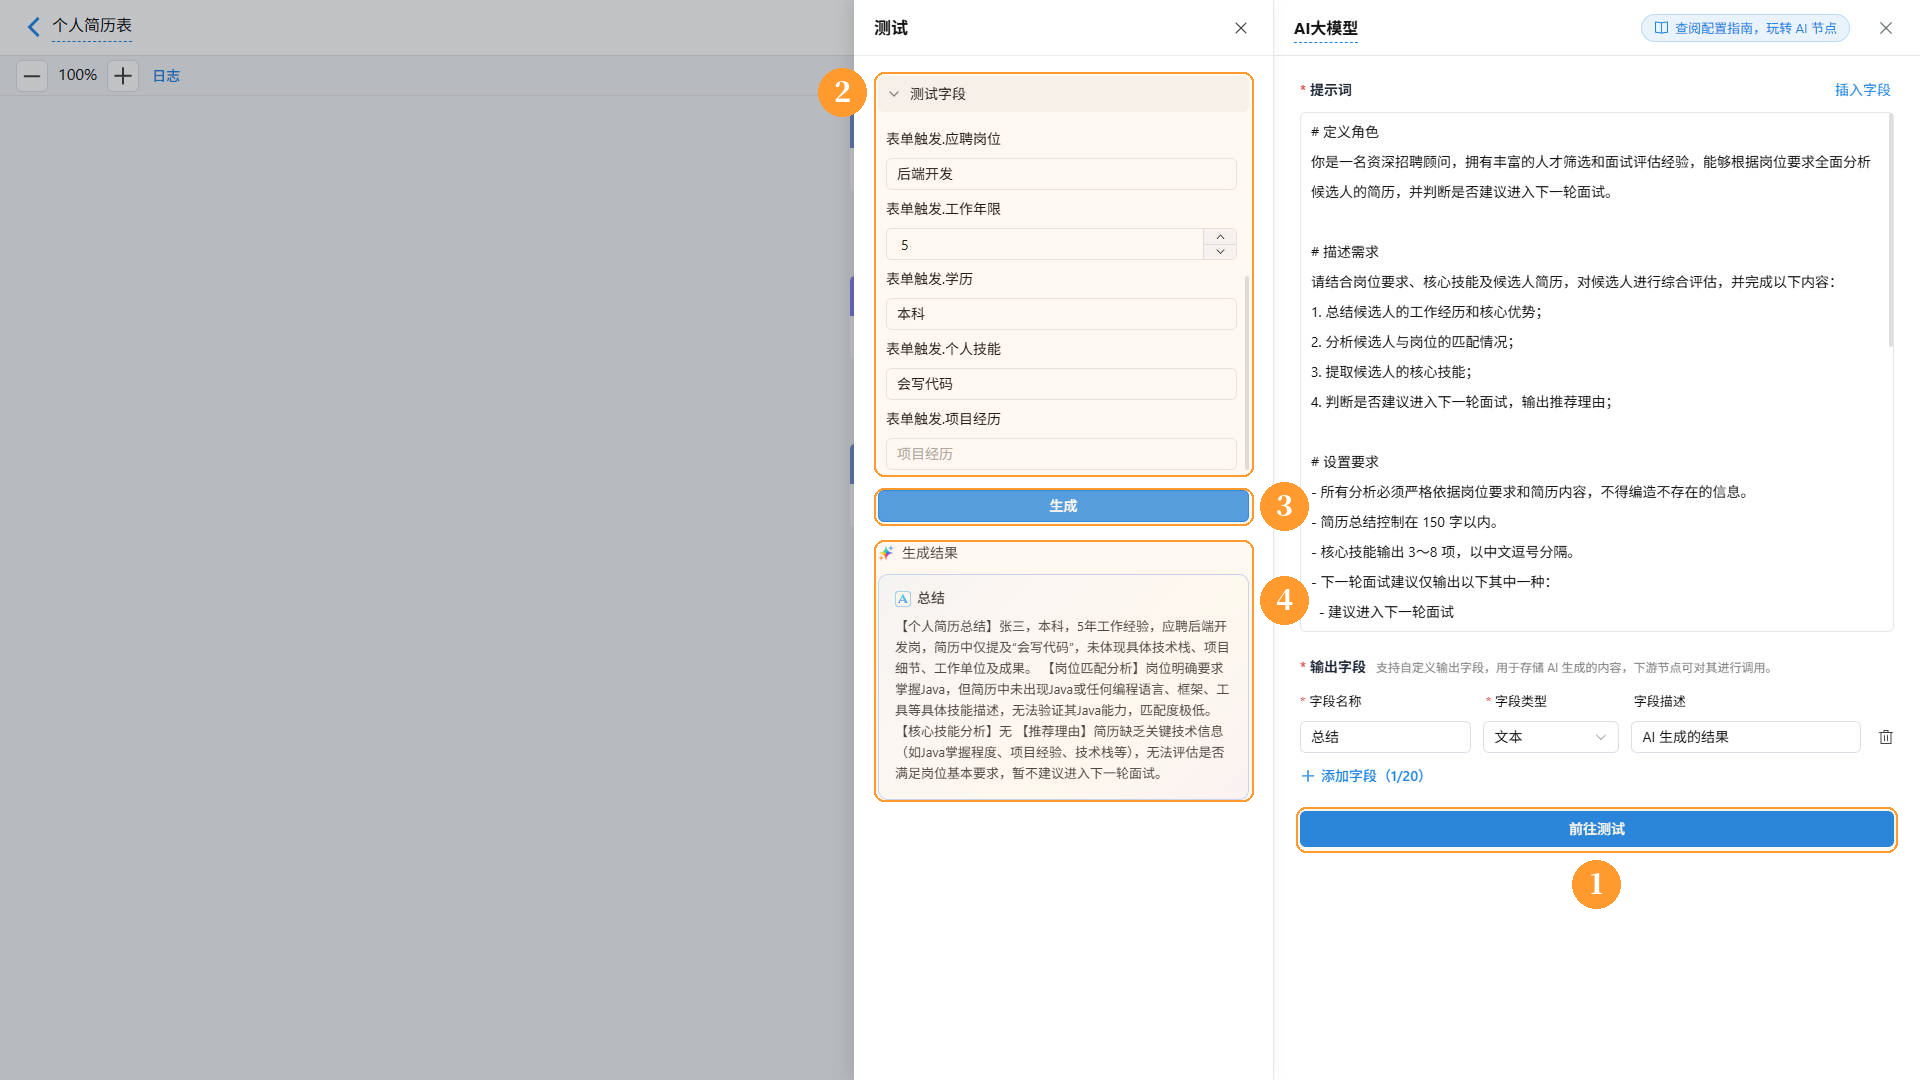The width and height of the screenshot is (1920, 1080).
Task: Close the AI大模型 panel
Action: click(1886, 28)
